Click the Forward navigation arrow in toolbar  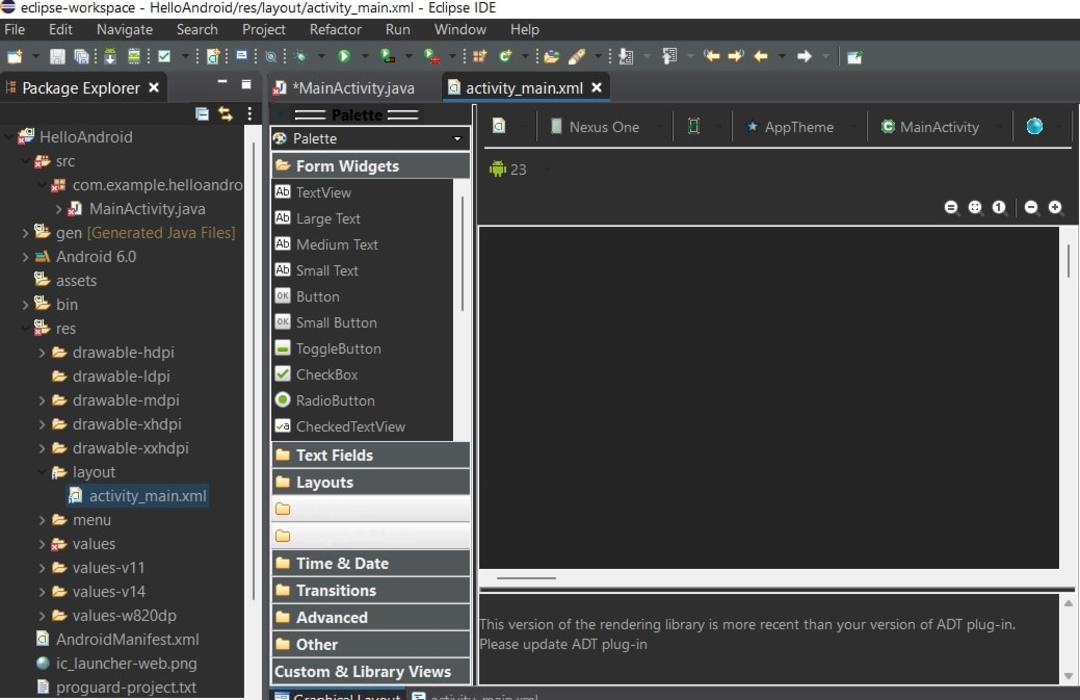tap(804, 56)
